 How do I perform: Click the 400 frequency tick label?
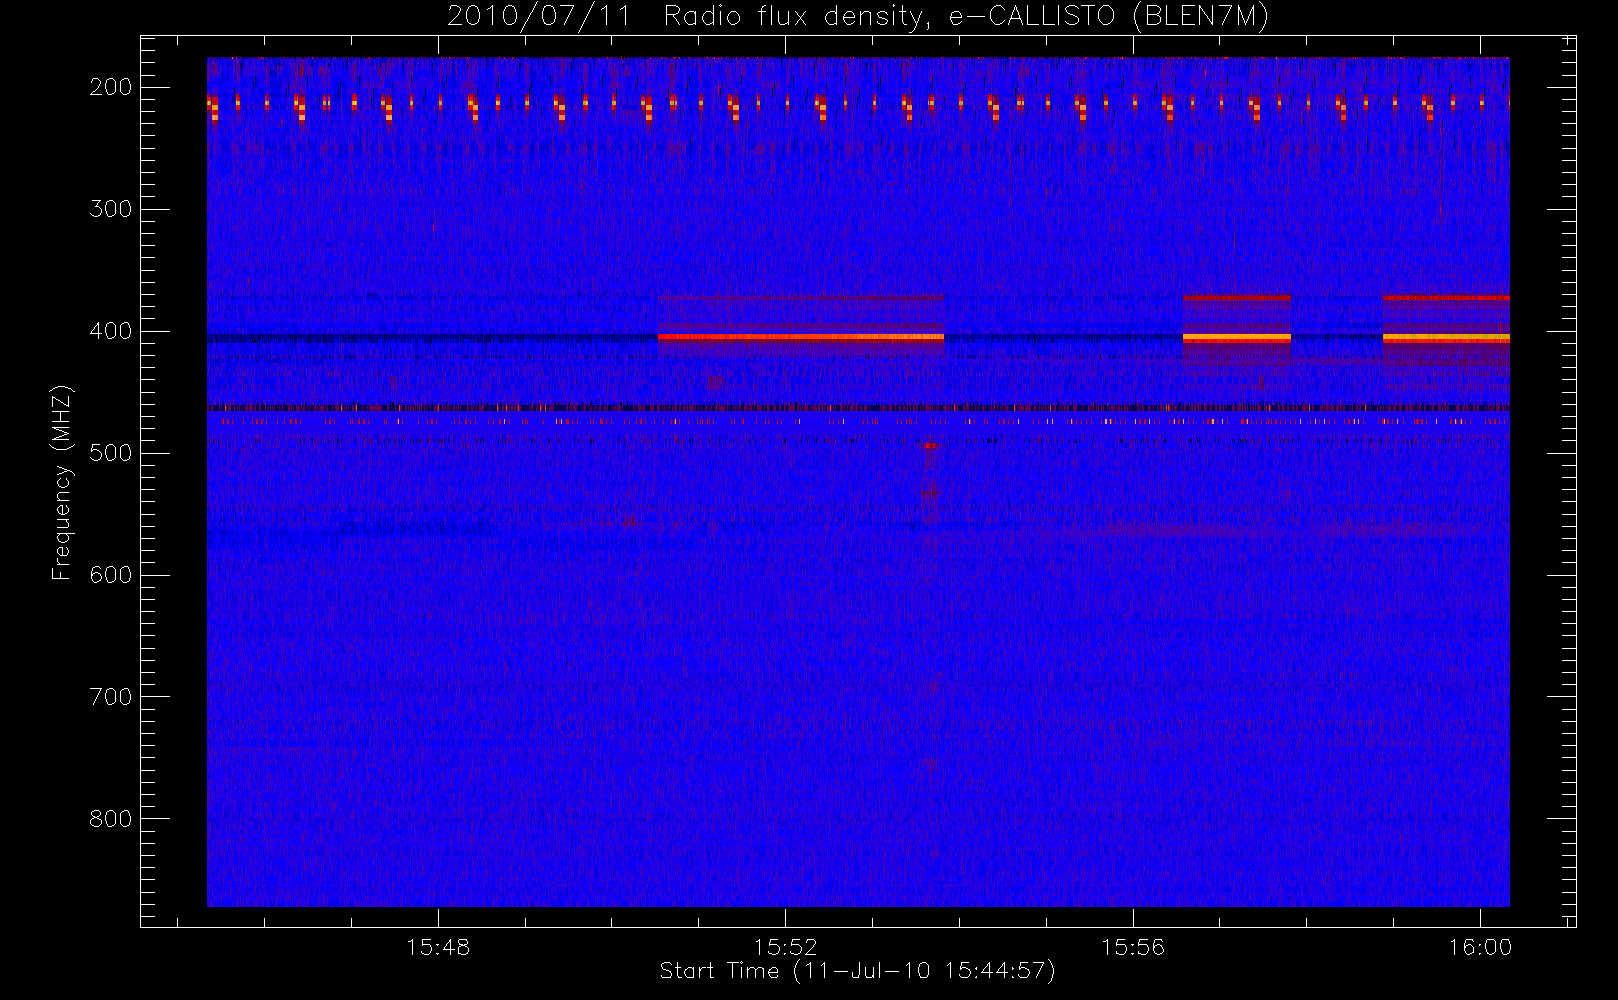[x=111, y=331]
